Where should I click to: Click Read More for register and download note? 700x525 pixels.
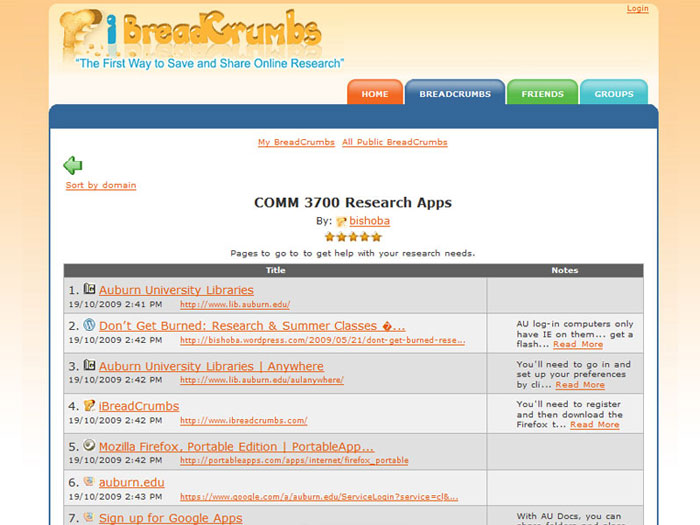[595, 425]
